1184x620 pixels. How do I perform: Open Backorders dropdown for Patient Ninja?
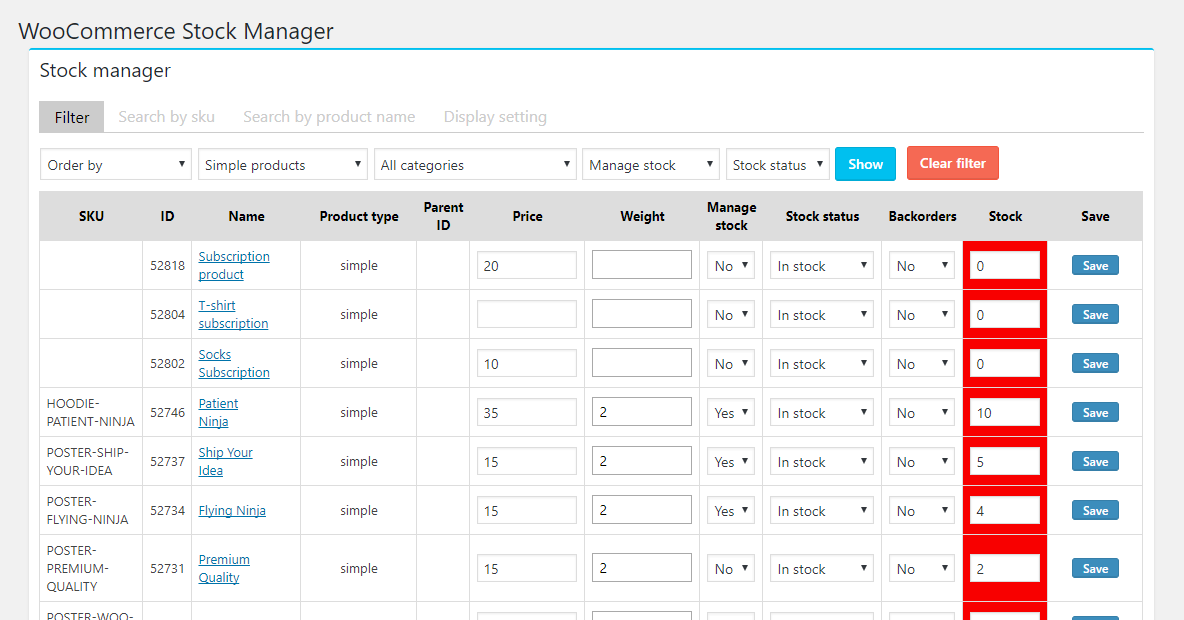coord(922,413)
